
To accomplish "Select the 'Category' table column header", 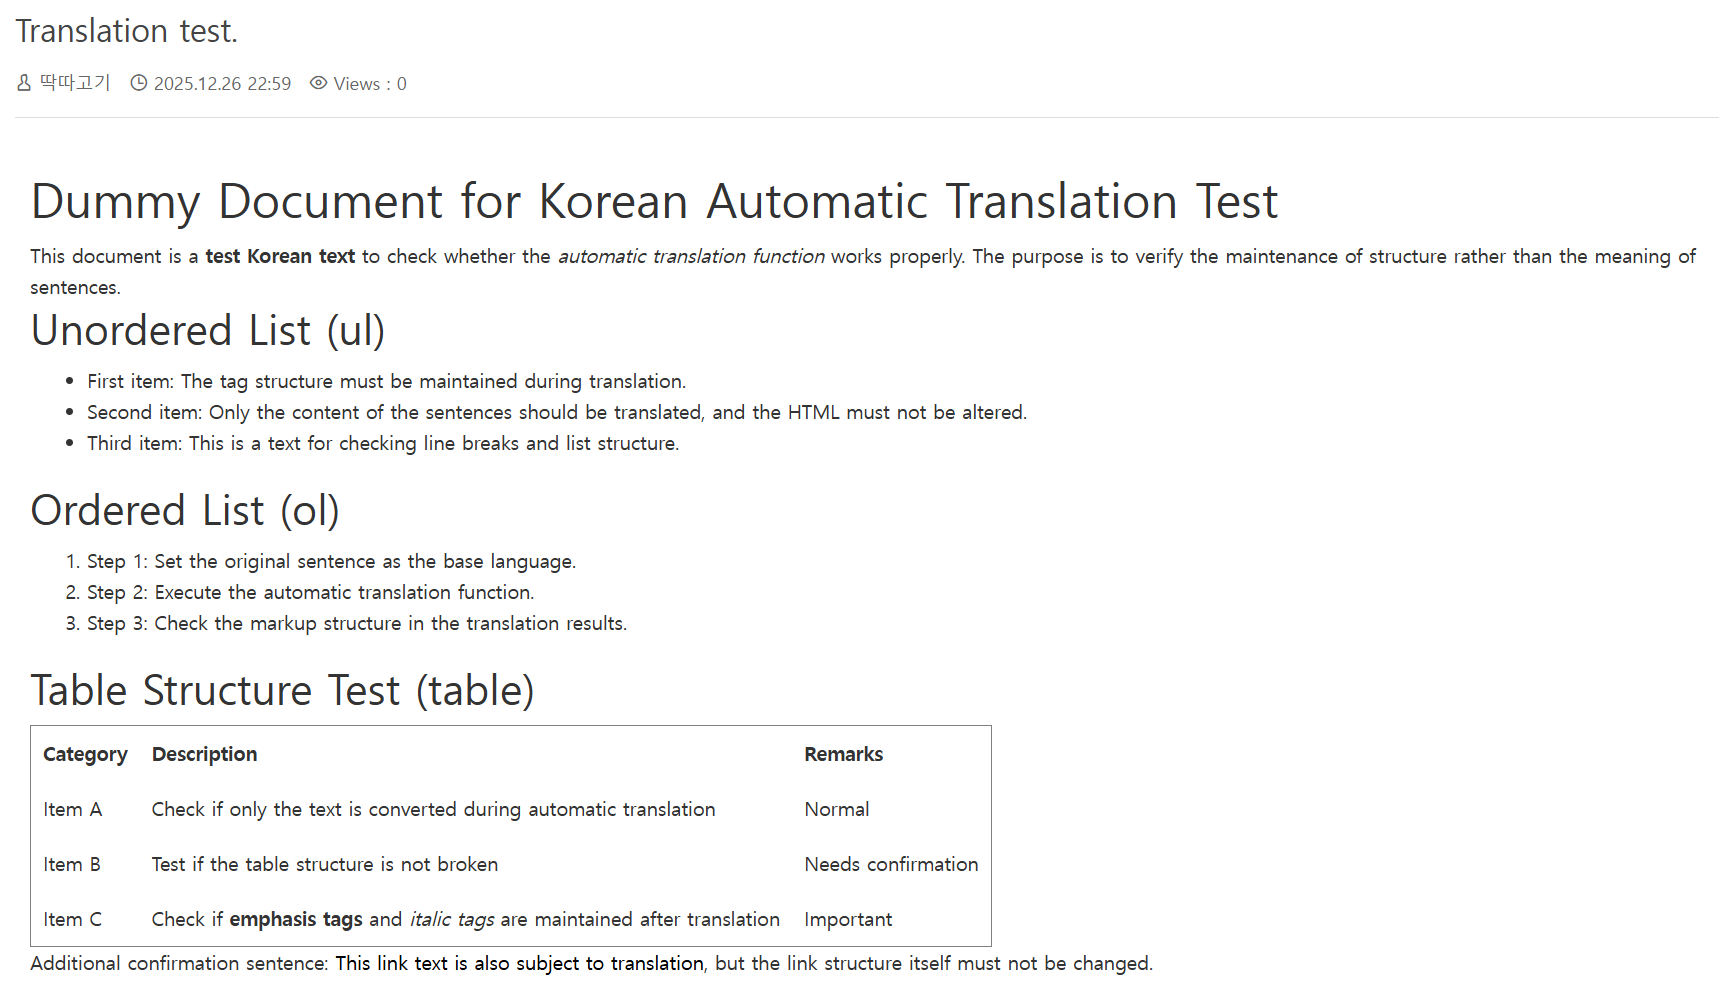I will point(85,754).
